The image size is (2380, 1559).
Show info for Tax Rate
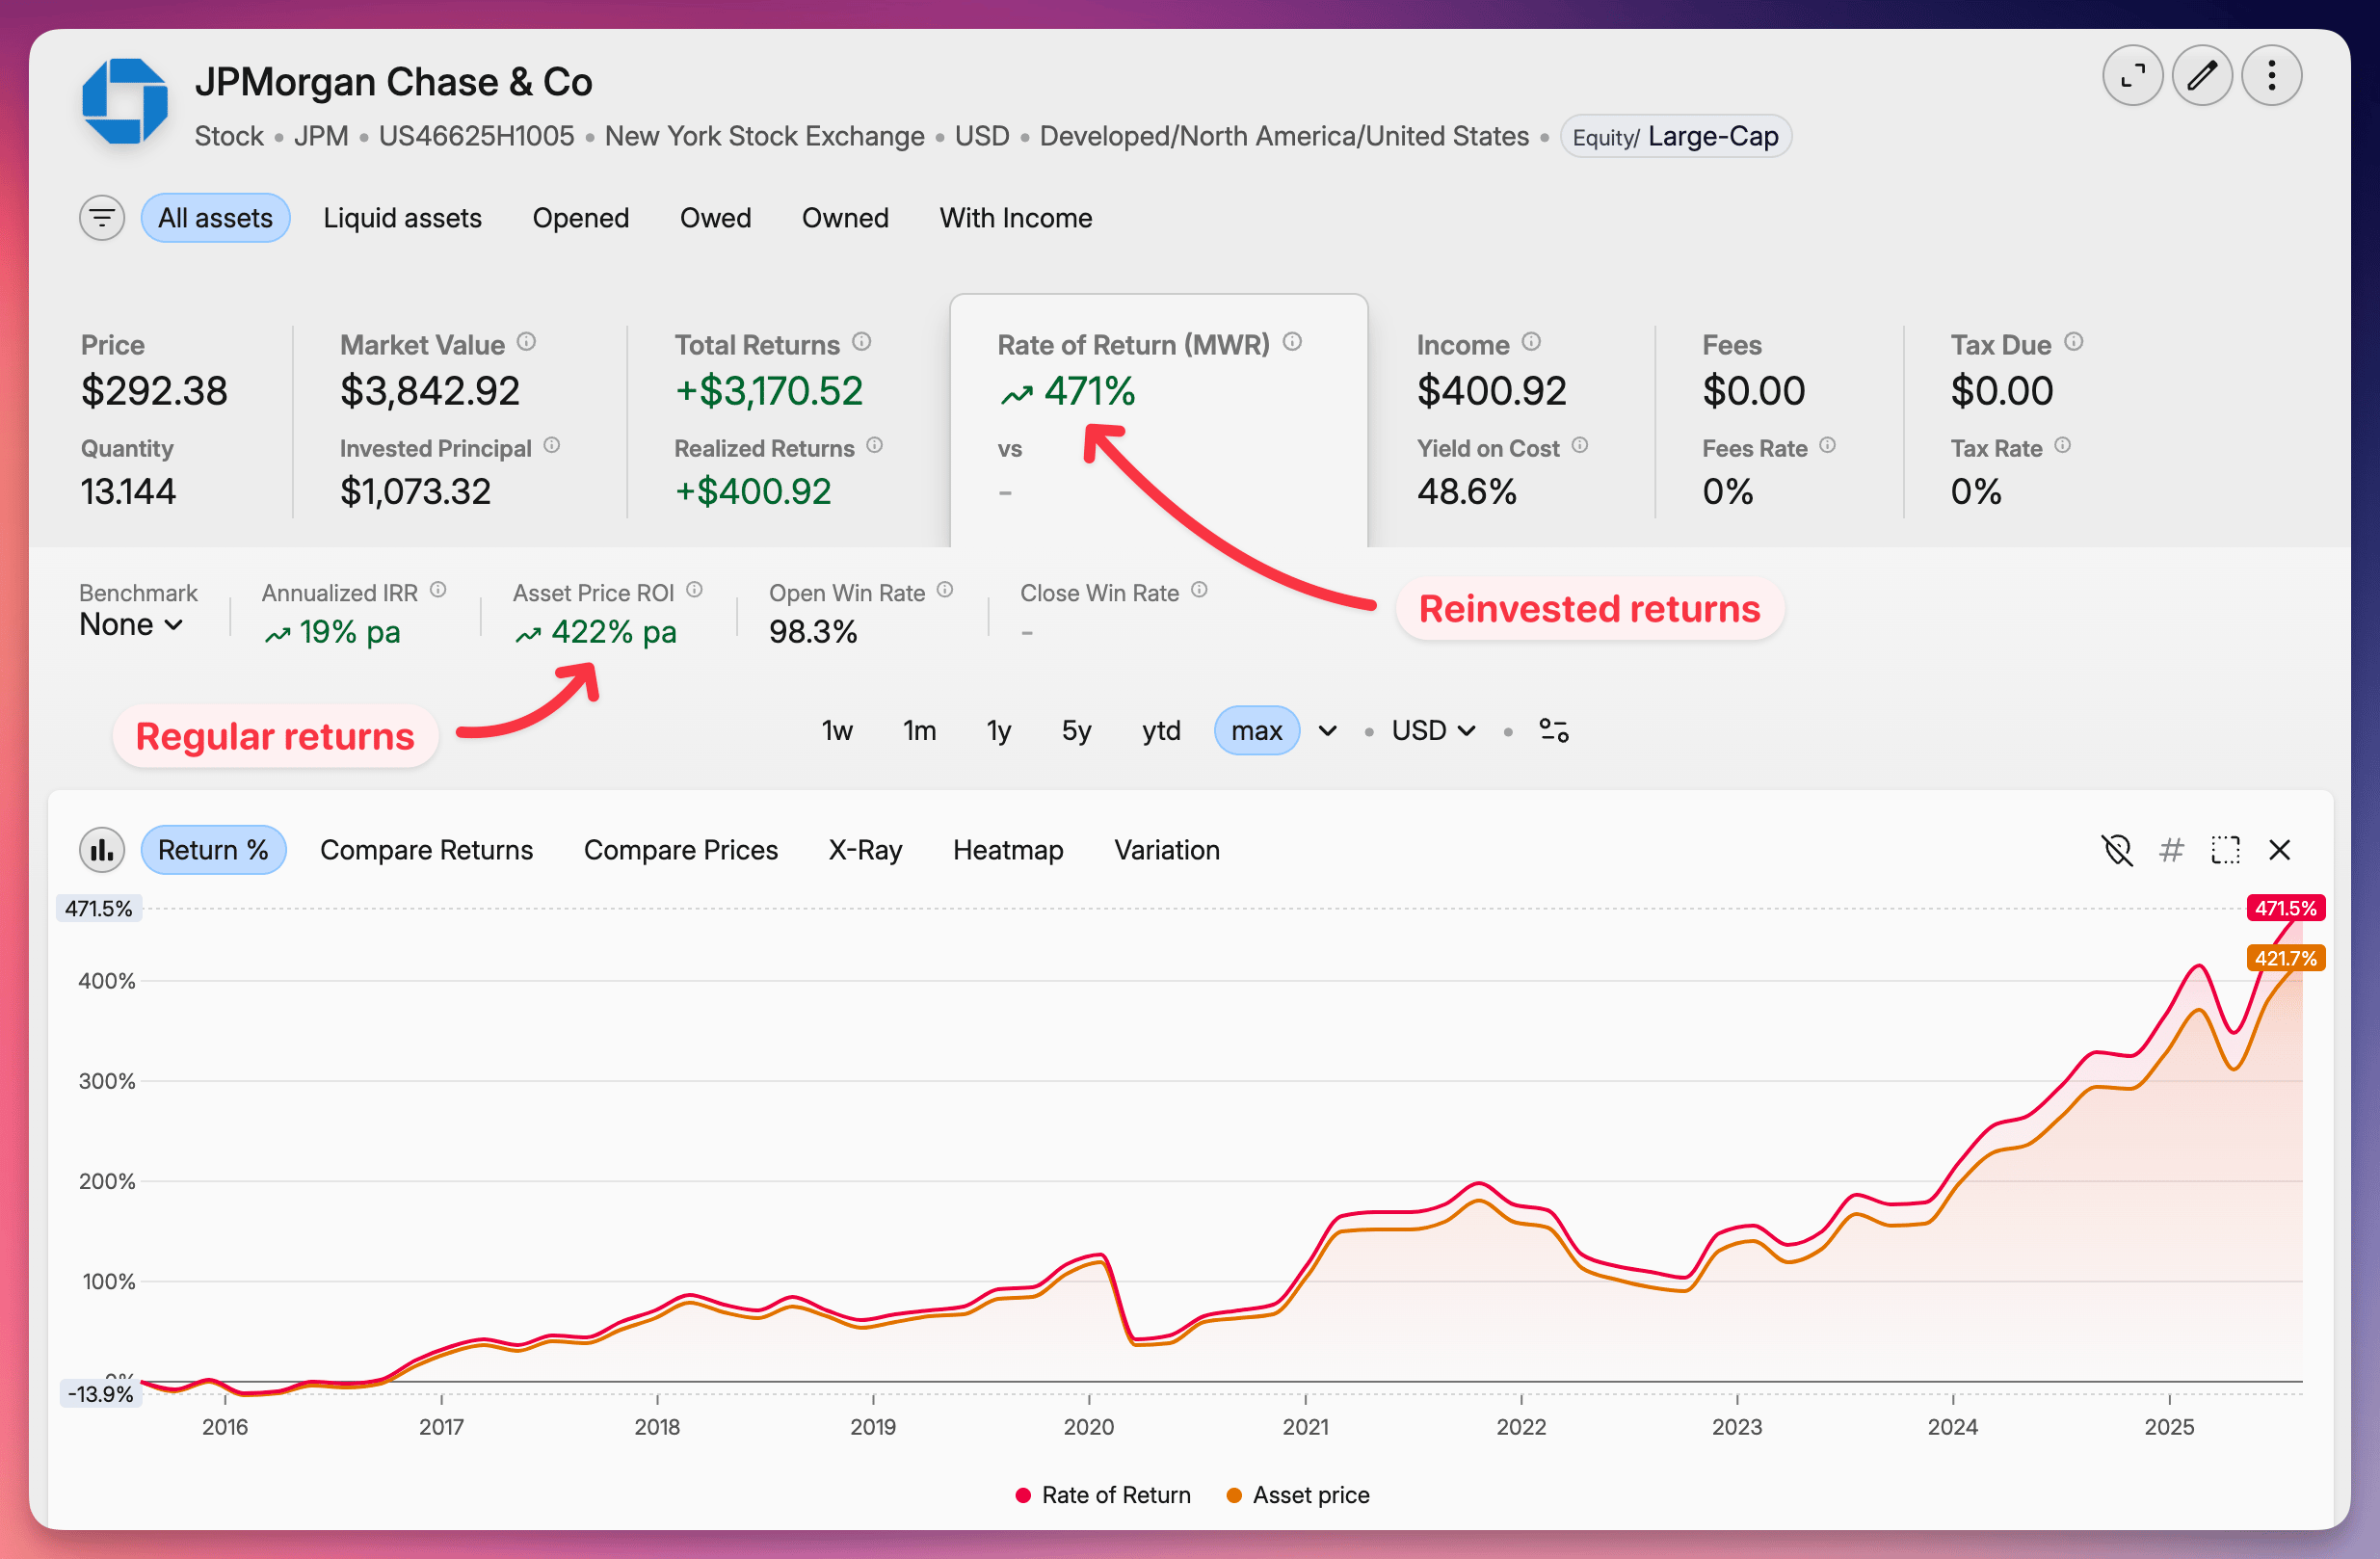(2062, 446)
